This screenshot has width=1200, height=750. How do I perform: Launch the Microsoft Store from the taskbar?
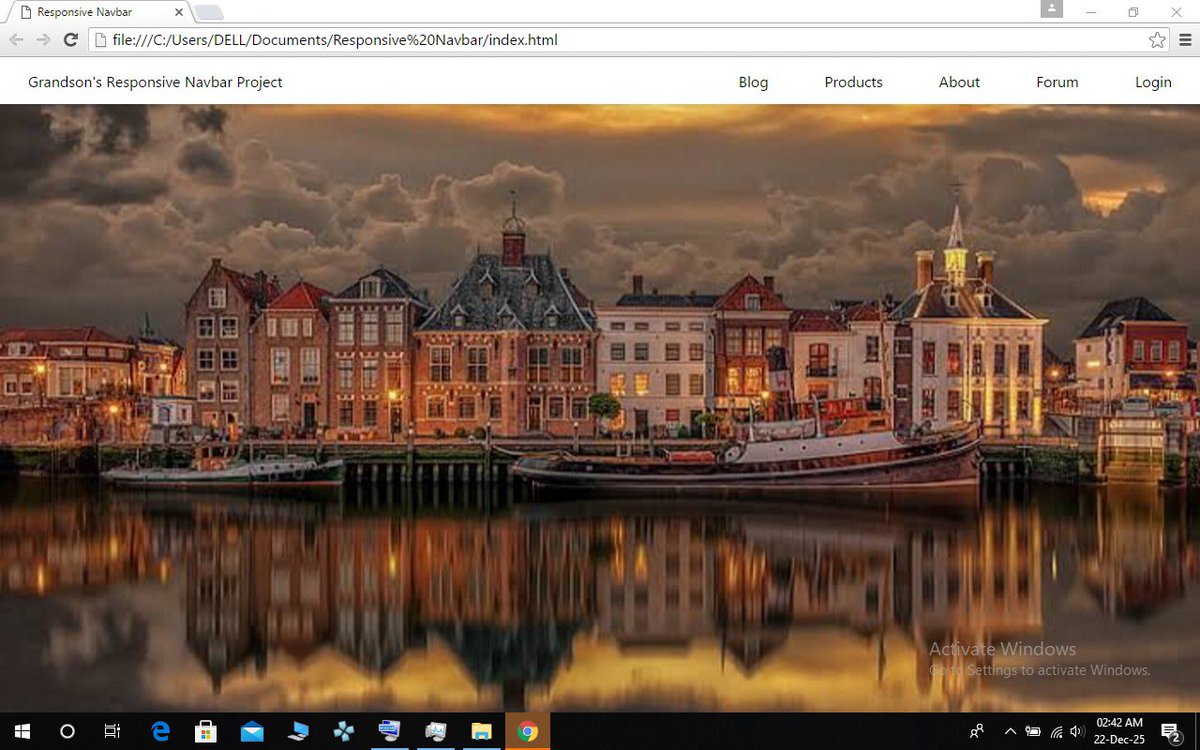(206, 731)
